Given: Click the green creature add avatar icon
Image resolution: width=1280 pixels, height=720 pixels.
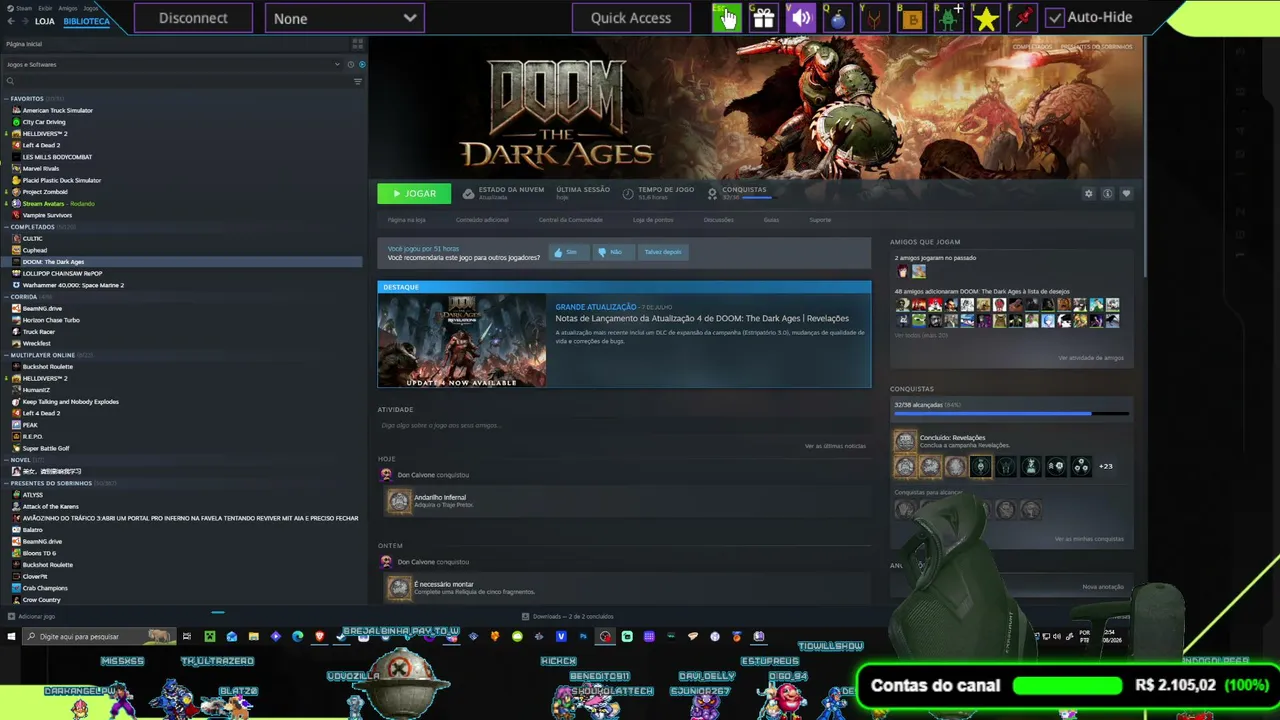Looking at the screenshot, I should tap(949, 17).
